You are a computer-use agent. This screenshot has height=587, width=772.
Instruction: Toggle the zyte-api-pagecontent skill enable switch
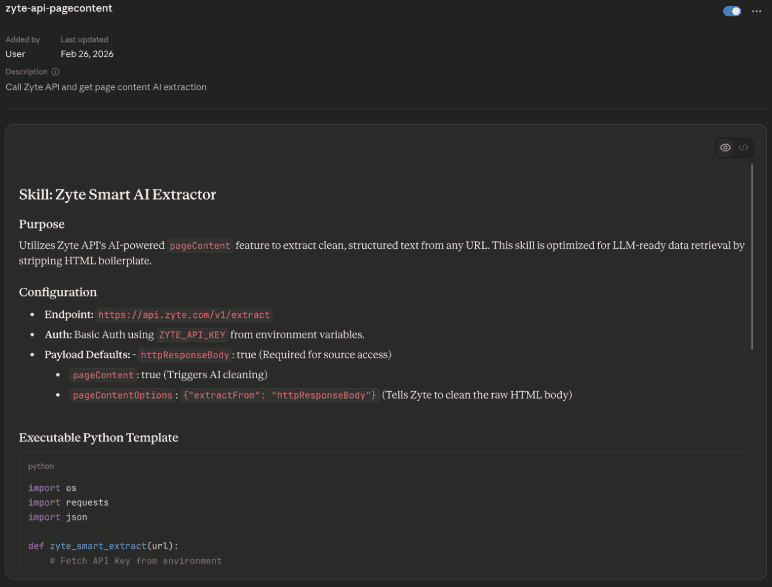pyautogui.click(x=732, y=11)
